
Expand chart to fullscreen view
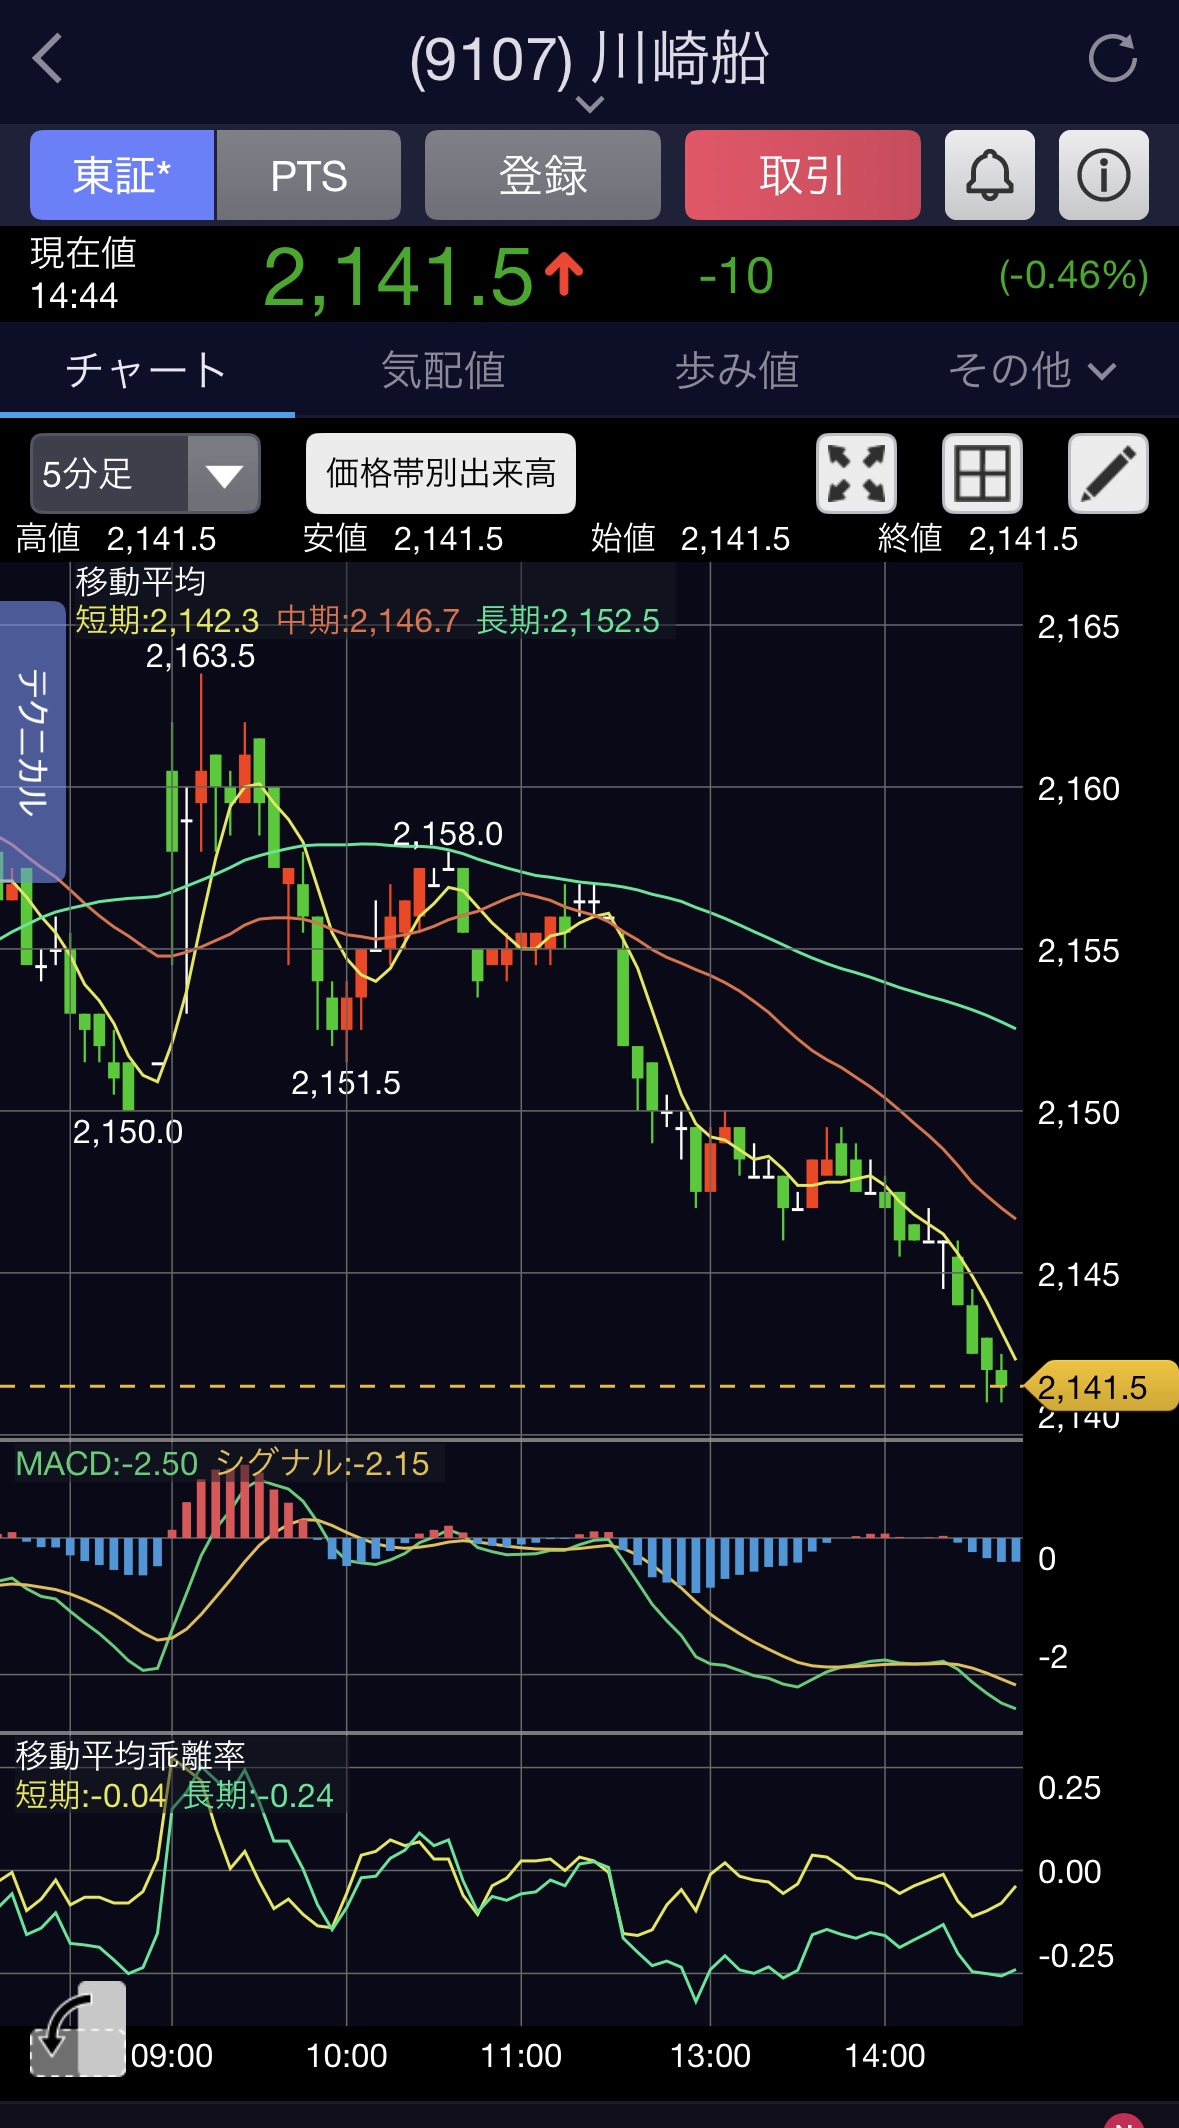856,473
